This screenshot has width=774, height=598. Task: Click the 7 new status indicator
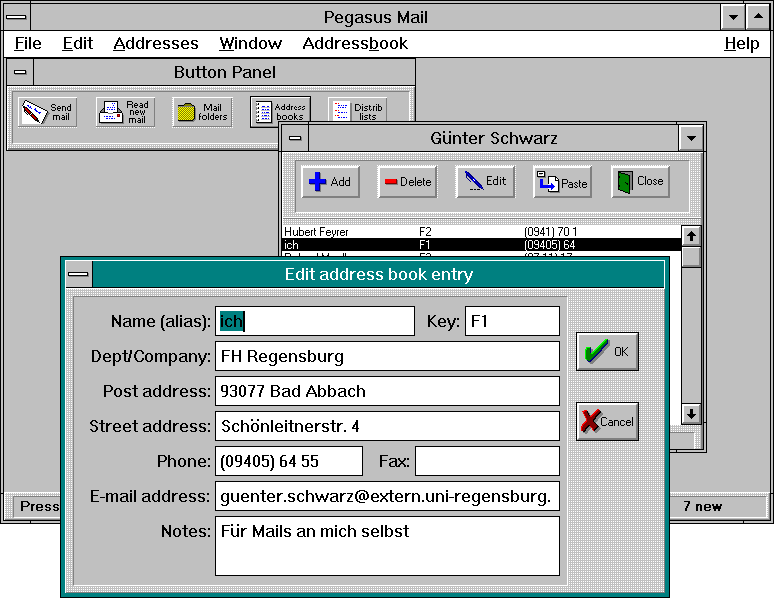click(702, 507)
